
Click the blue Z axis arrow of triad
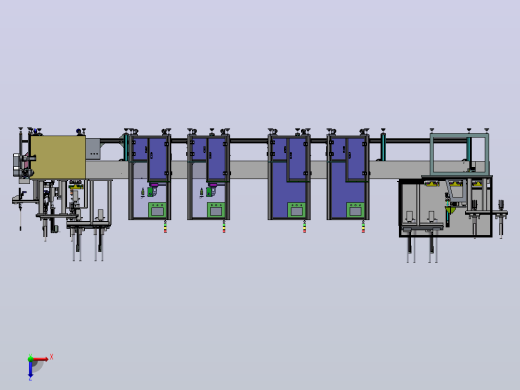click(x=30, y=370)
